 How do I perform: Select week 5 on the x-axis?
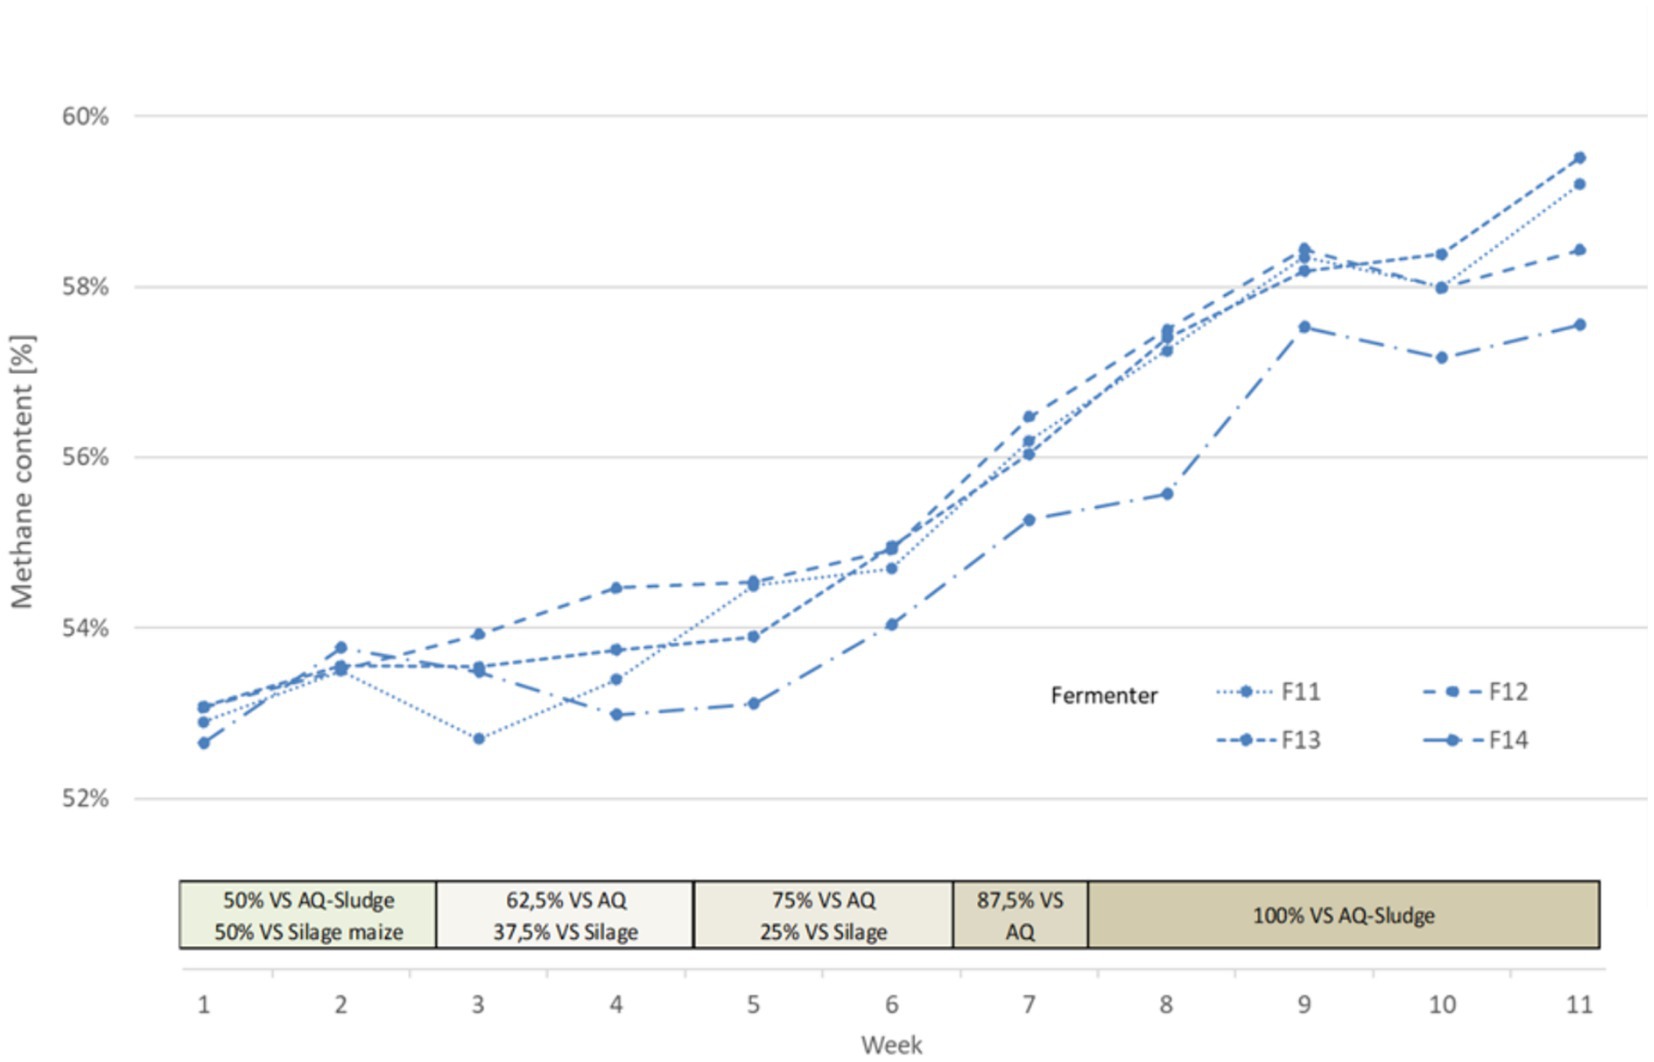pyautogui.click(x=753, y=1004)
